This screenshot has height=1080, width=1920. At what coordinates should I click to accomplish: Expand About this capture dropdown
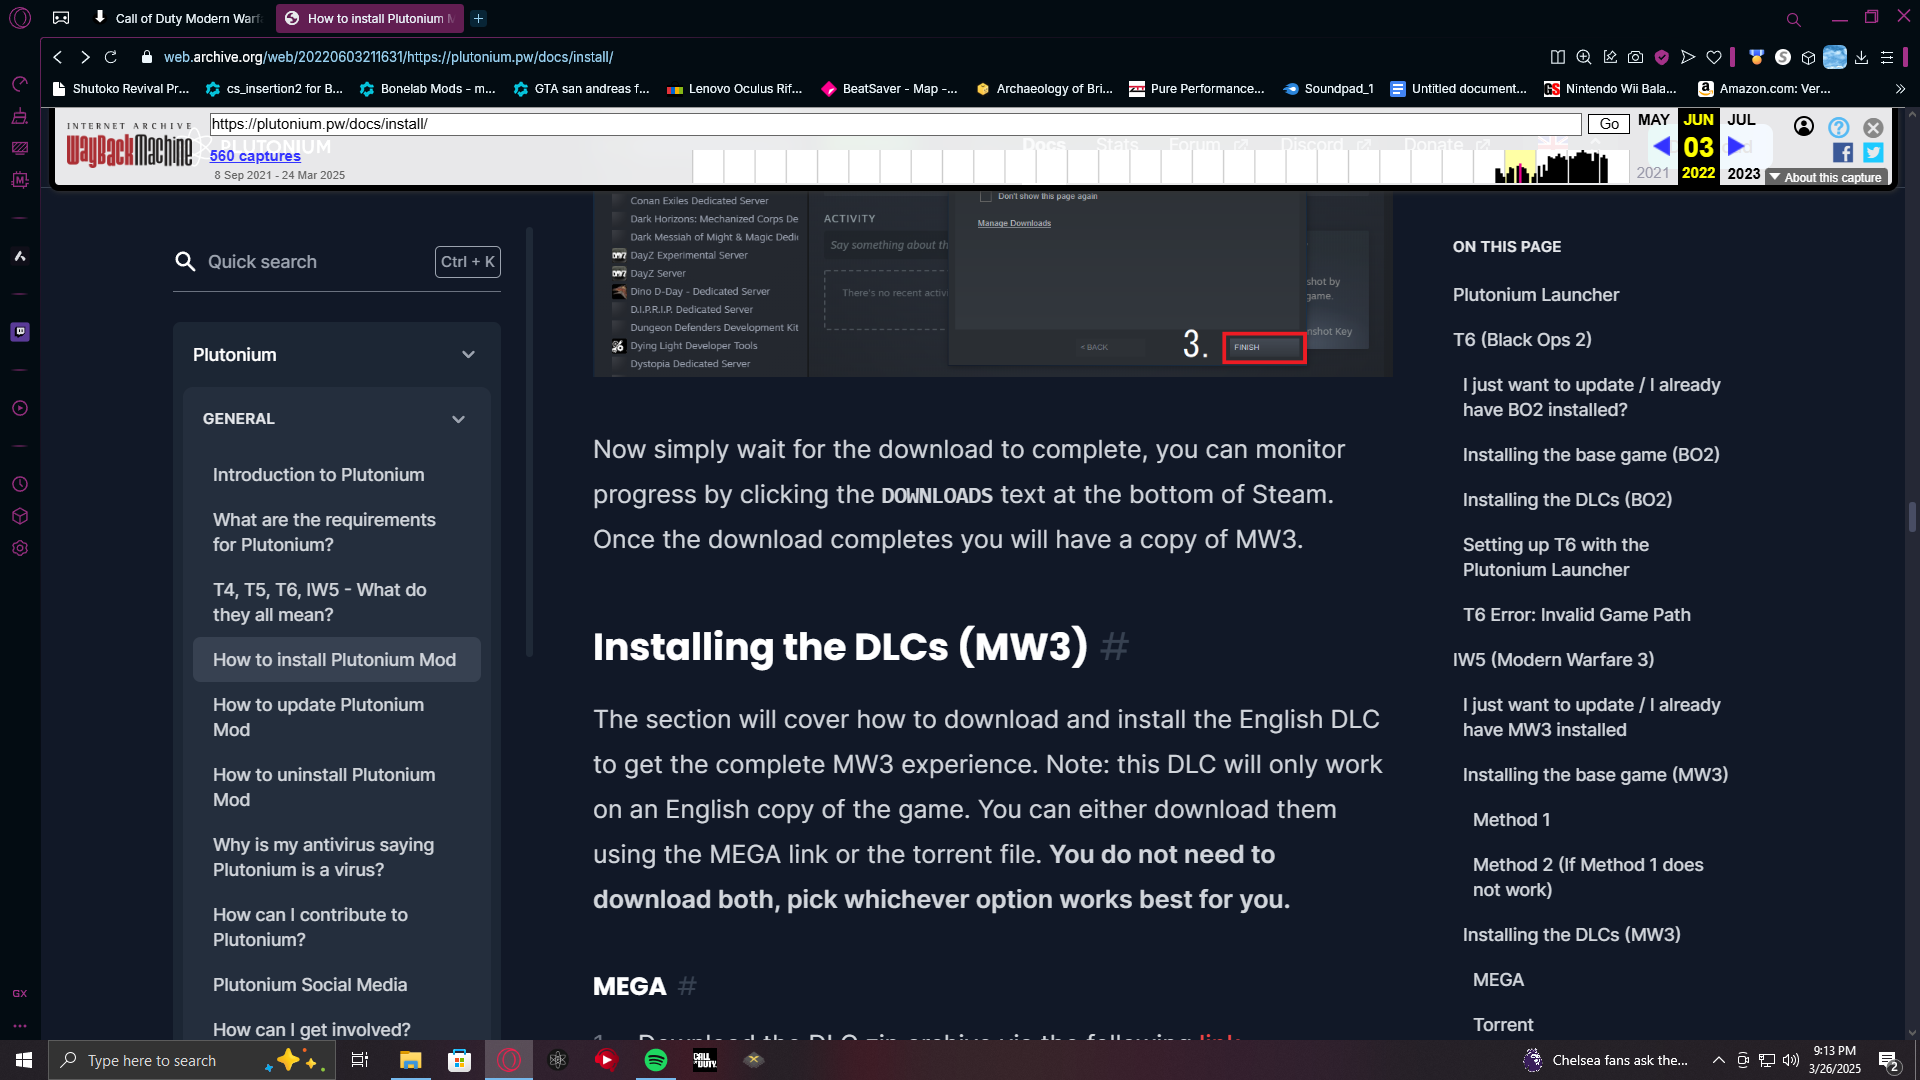pos(1825,177)
